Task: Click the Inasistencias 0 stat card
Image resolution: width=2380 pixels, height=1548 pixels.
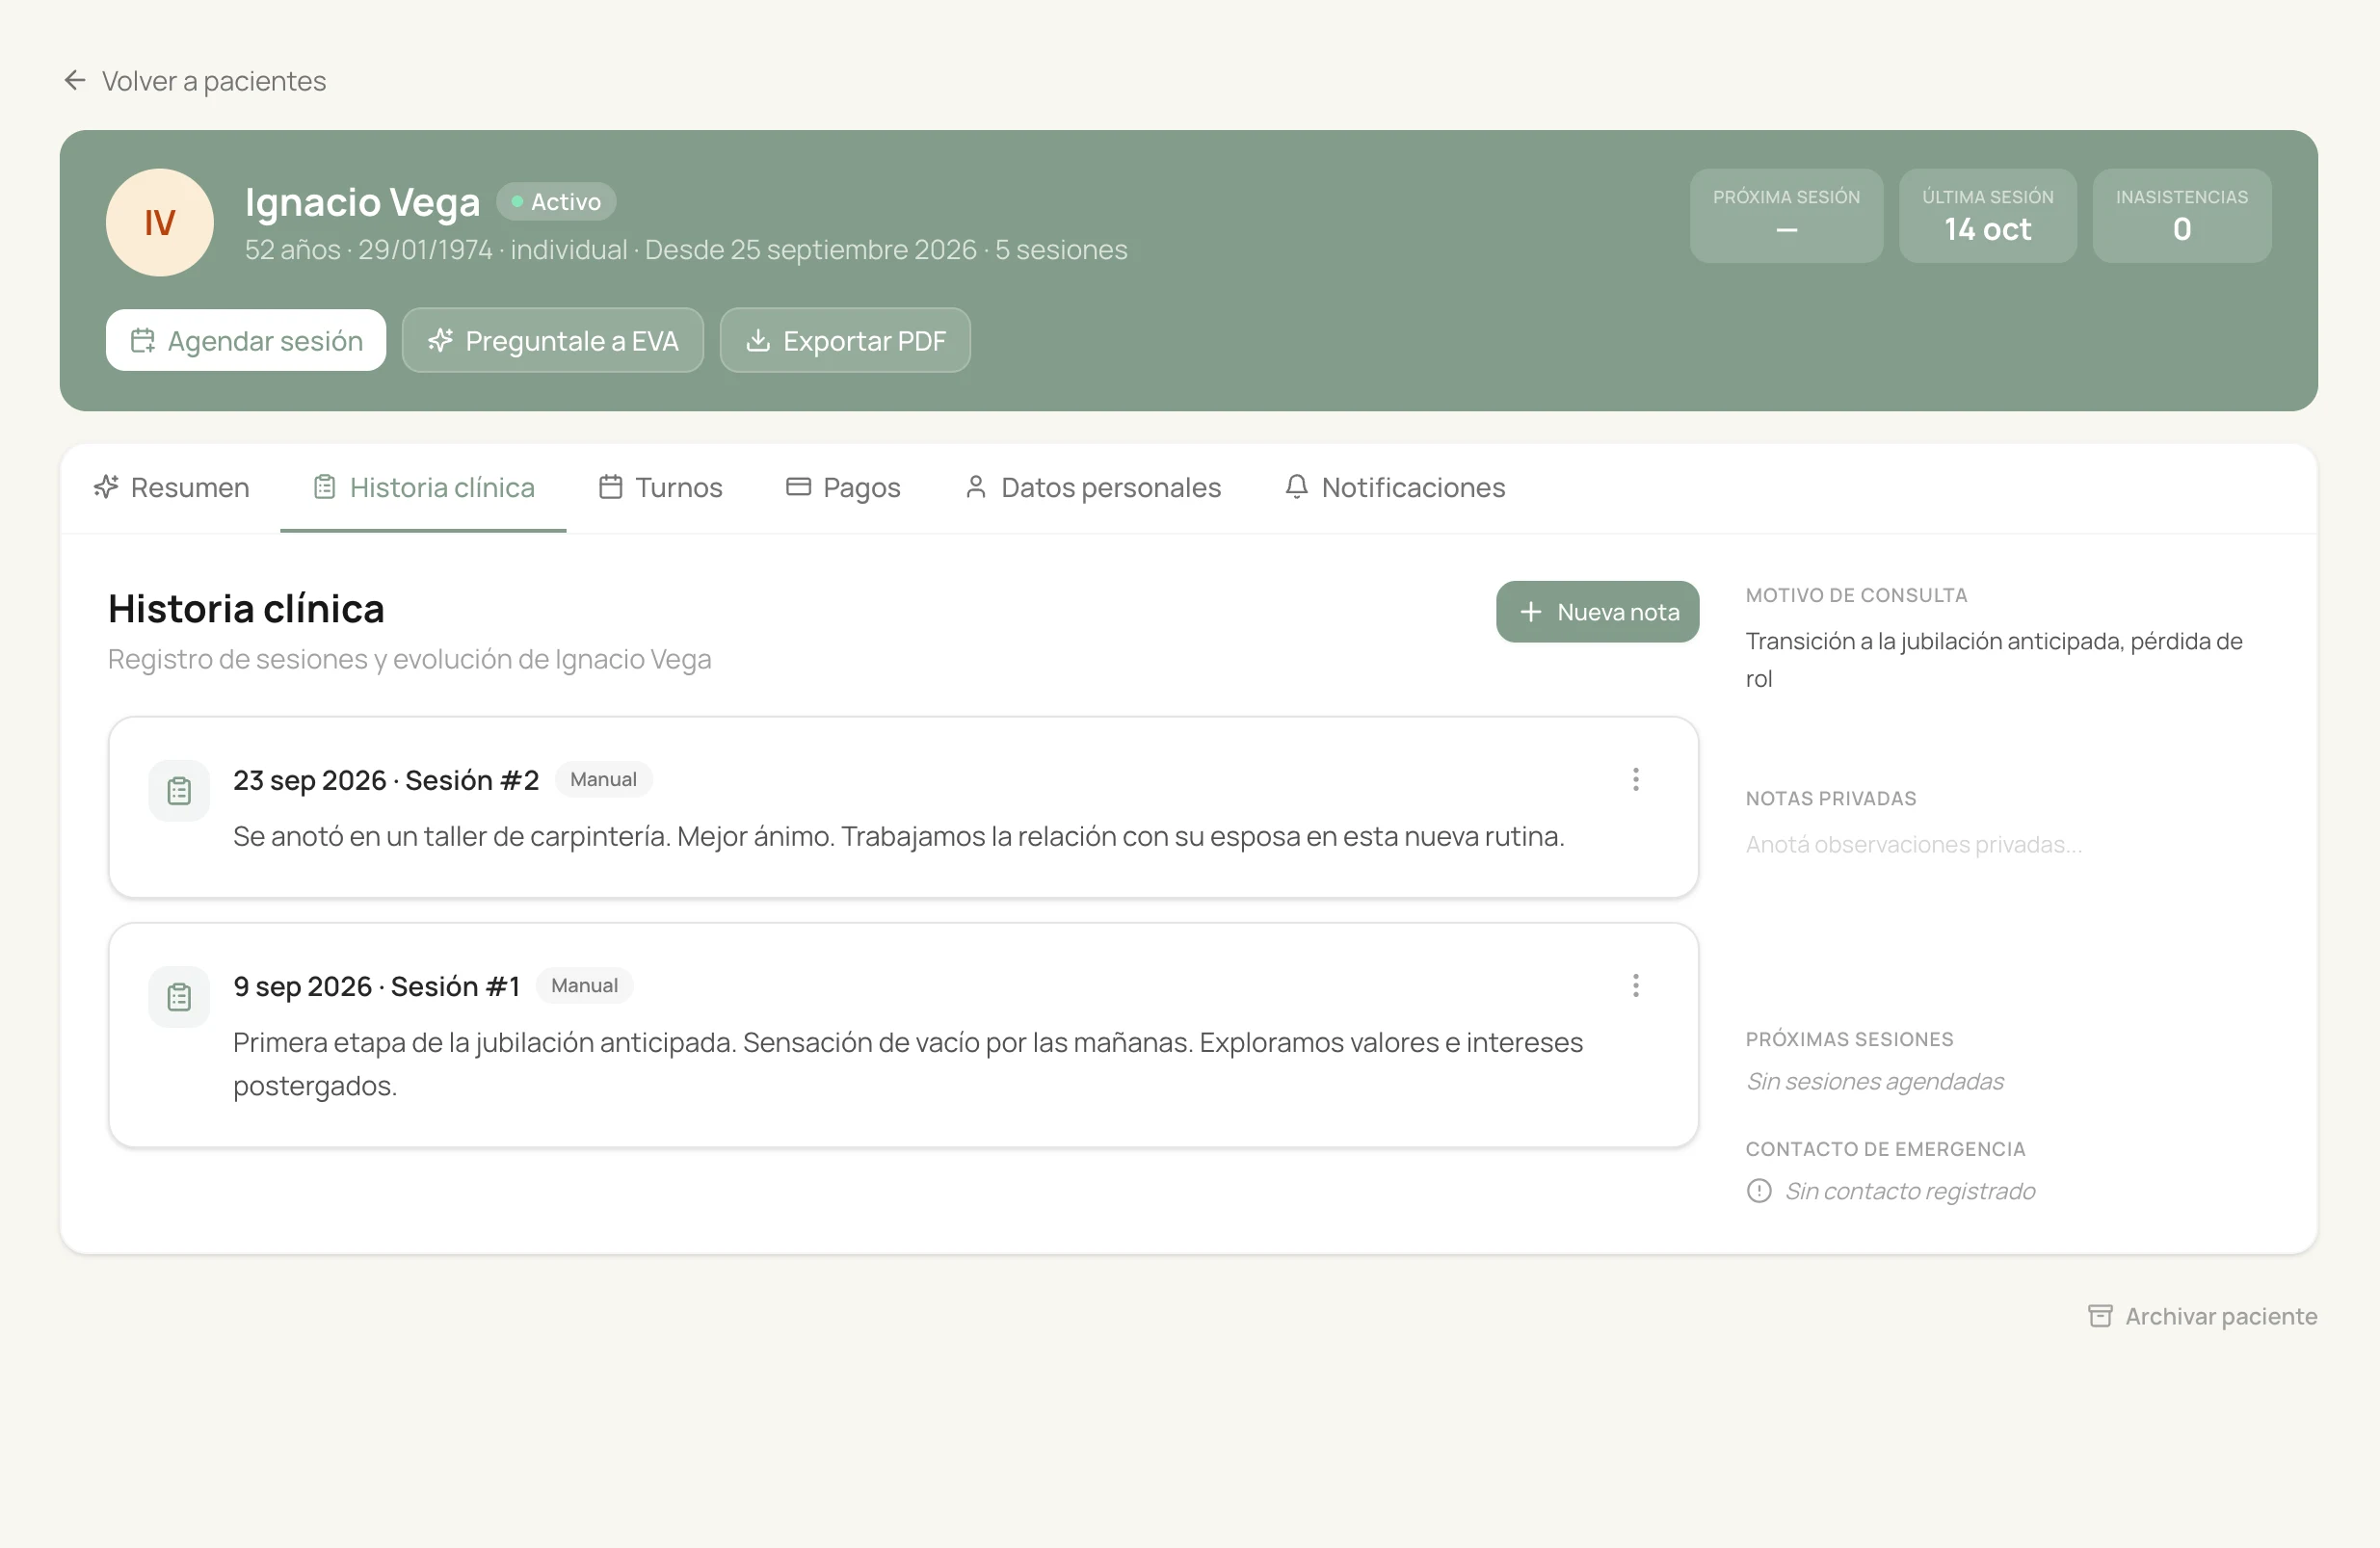Action: pyautogui.click(x=2182, y=215)
